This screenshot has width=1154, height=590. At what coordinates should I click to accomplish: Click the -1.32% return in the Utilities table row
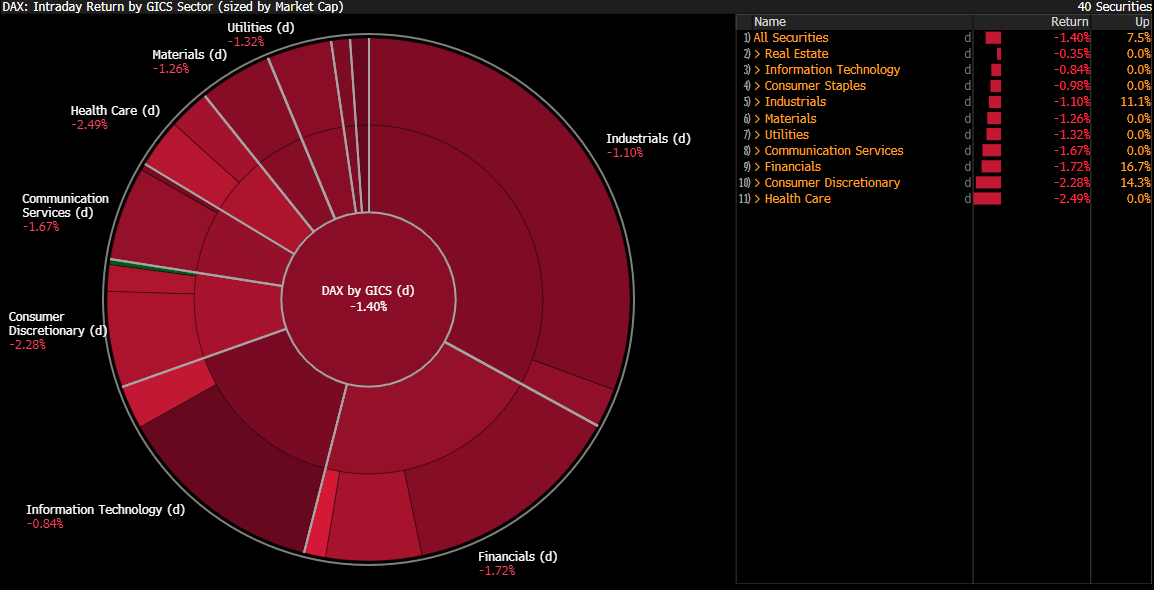pos(1072,135)
